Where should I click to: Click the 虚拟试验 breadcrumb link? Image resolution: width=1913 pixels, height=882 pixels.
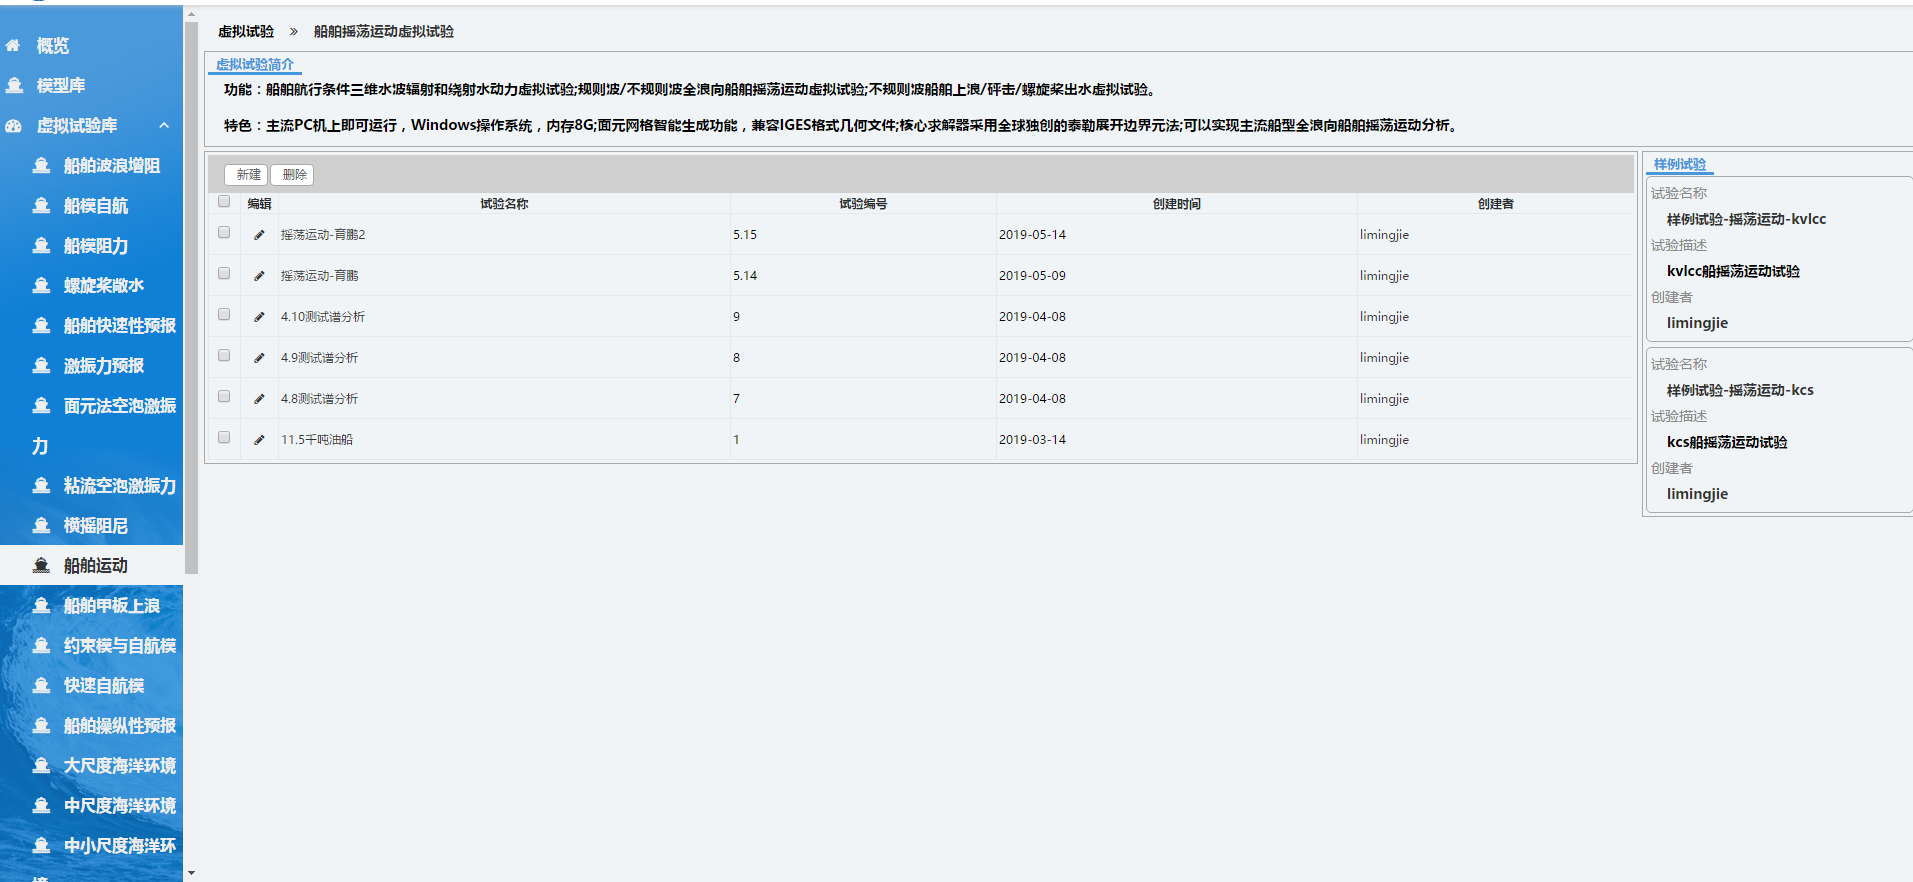[x=246, y=32]
